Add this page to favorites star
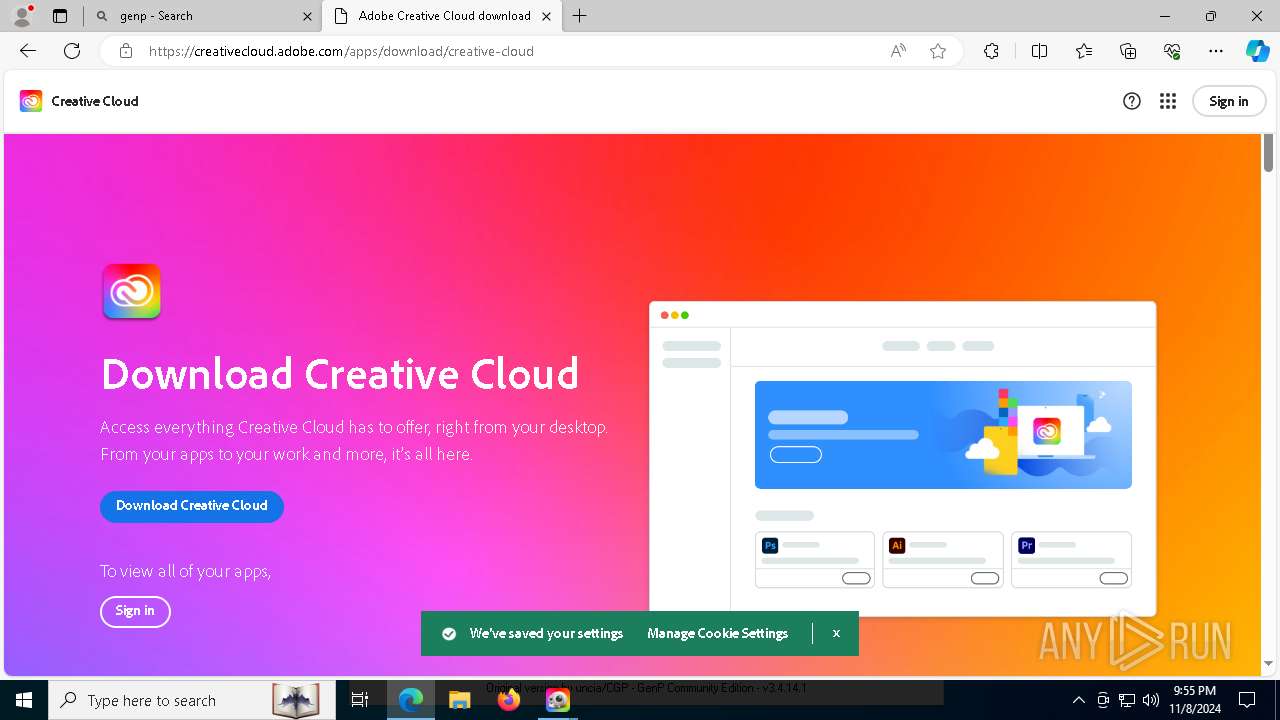The height and width of the screenshot is (720, 1280). click(938, 51)
